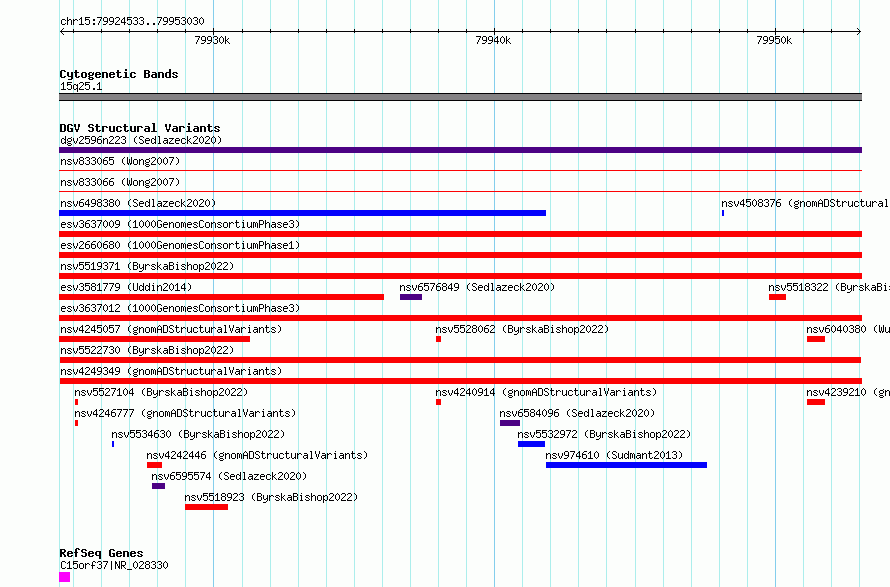
Task: Open the nsv4249349 (gnomADStructuralVariants) variant
Action: [171, 371]
